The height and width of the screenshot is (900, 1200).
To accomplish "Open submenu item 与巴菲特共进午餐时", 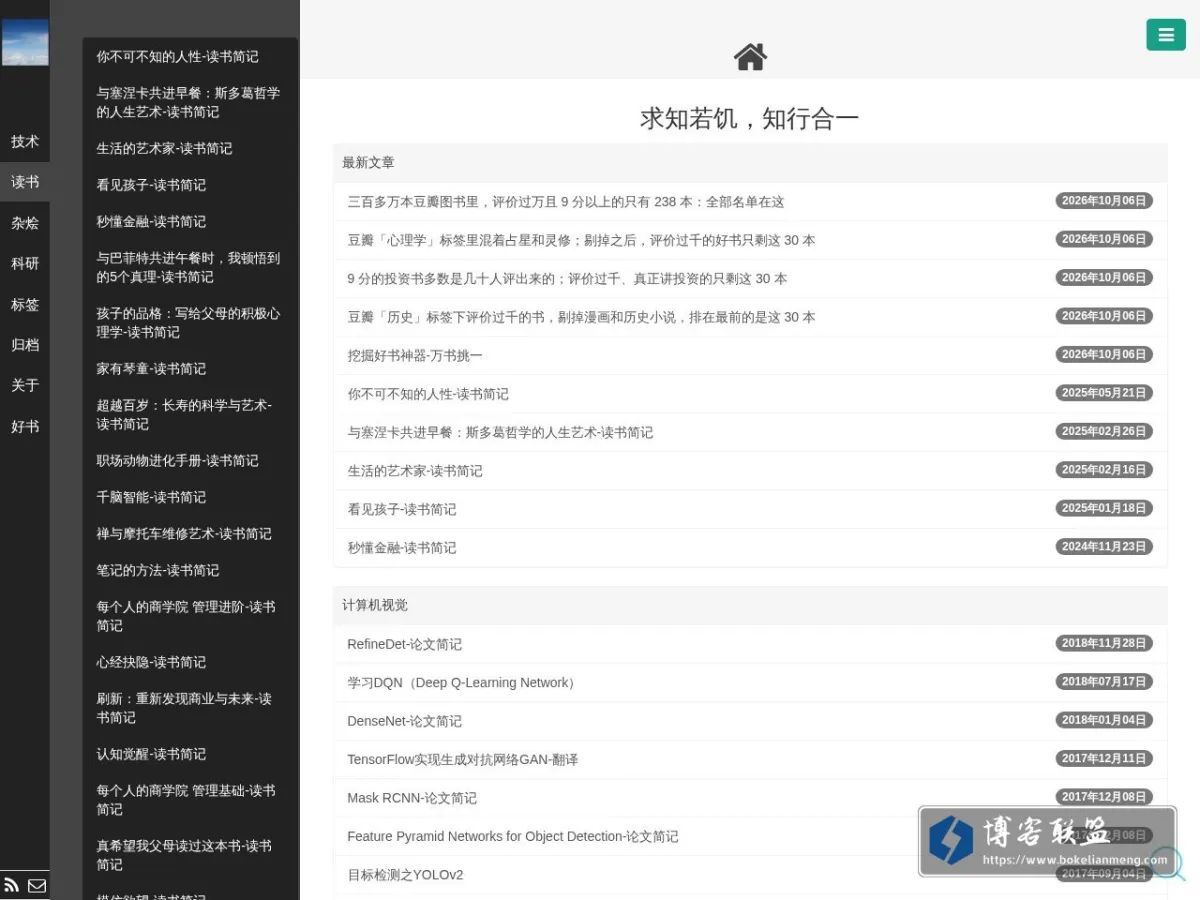I will coord(190,267).
